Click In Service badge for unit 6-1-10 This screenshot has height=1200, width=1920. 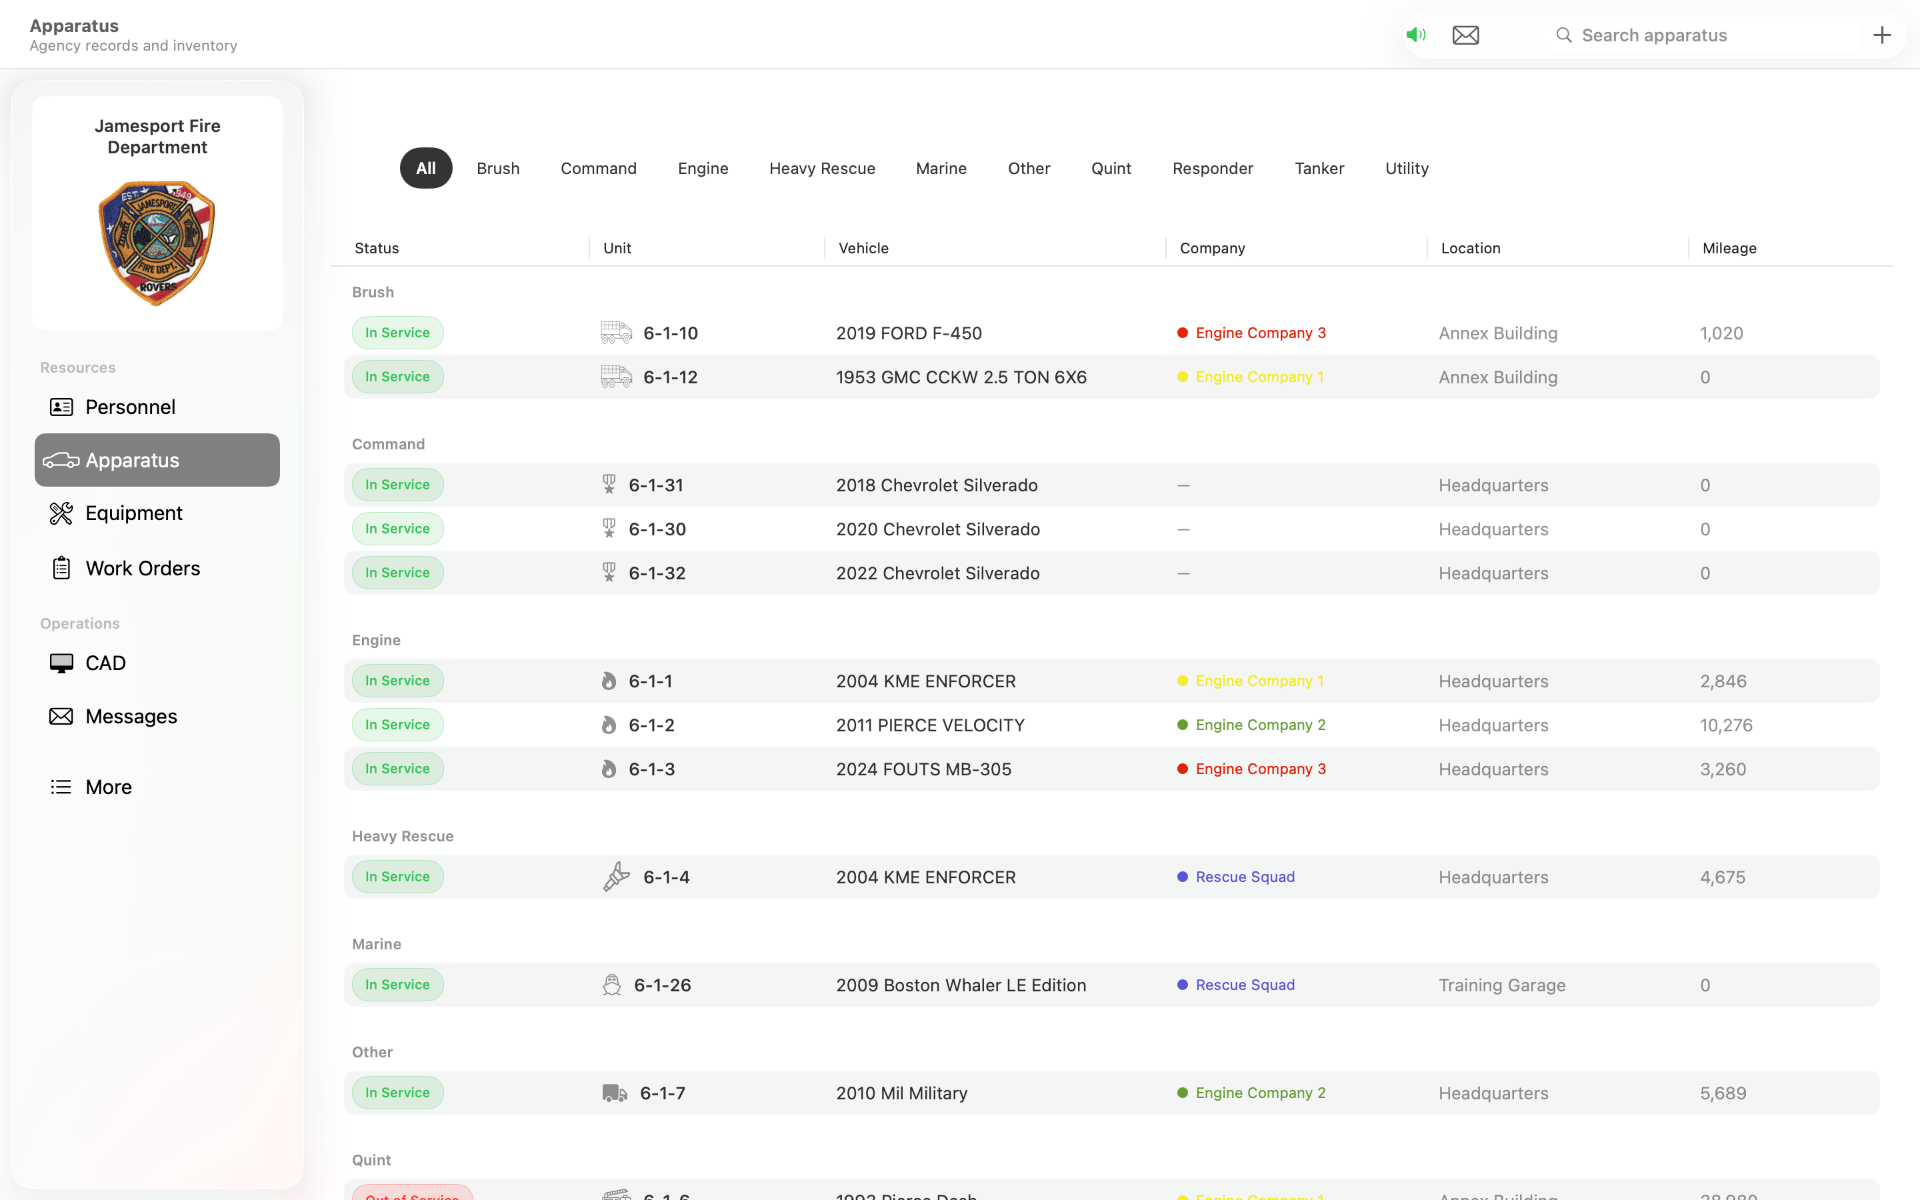point(397,332)
